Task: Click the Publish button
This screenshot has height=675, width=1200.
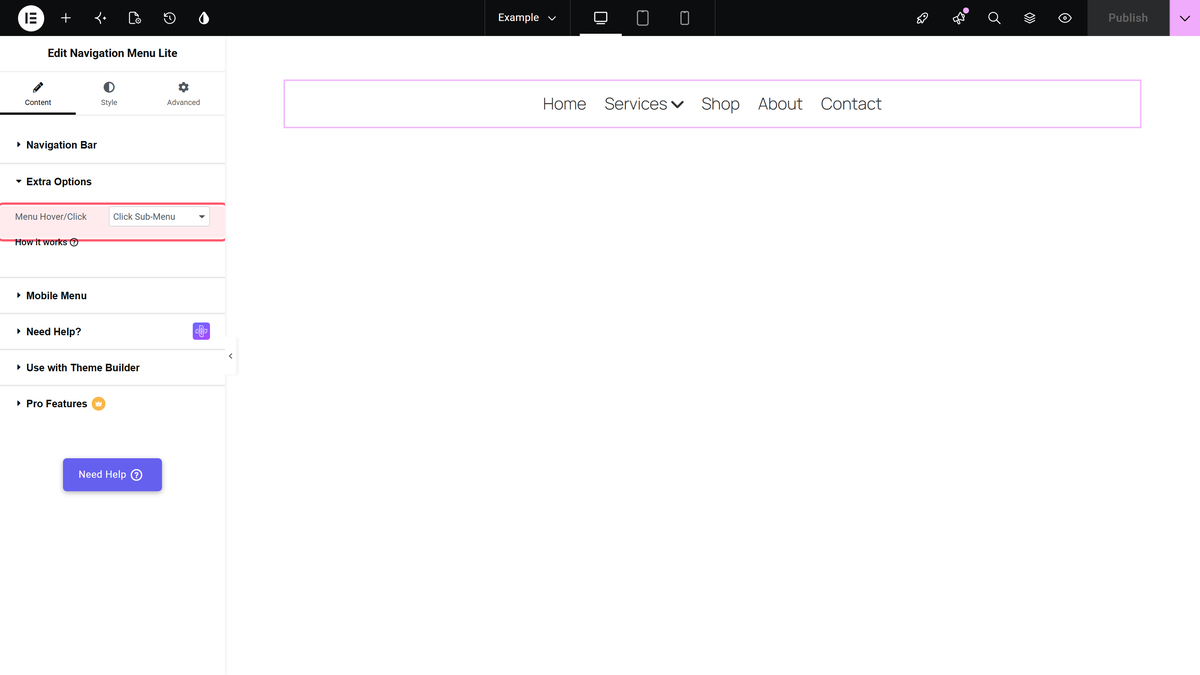Action: (x=1128, y=18)
